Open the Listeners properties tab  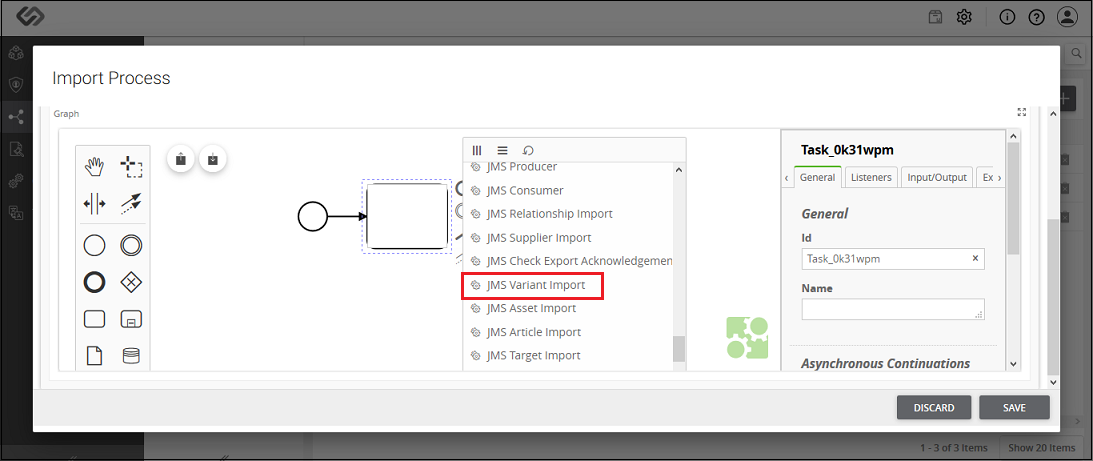[x=871, y=177]
